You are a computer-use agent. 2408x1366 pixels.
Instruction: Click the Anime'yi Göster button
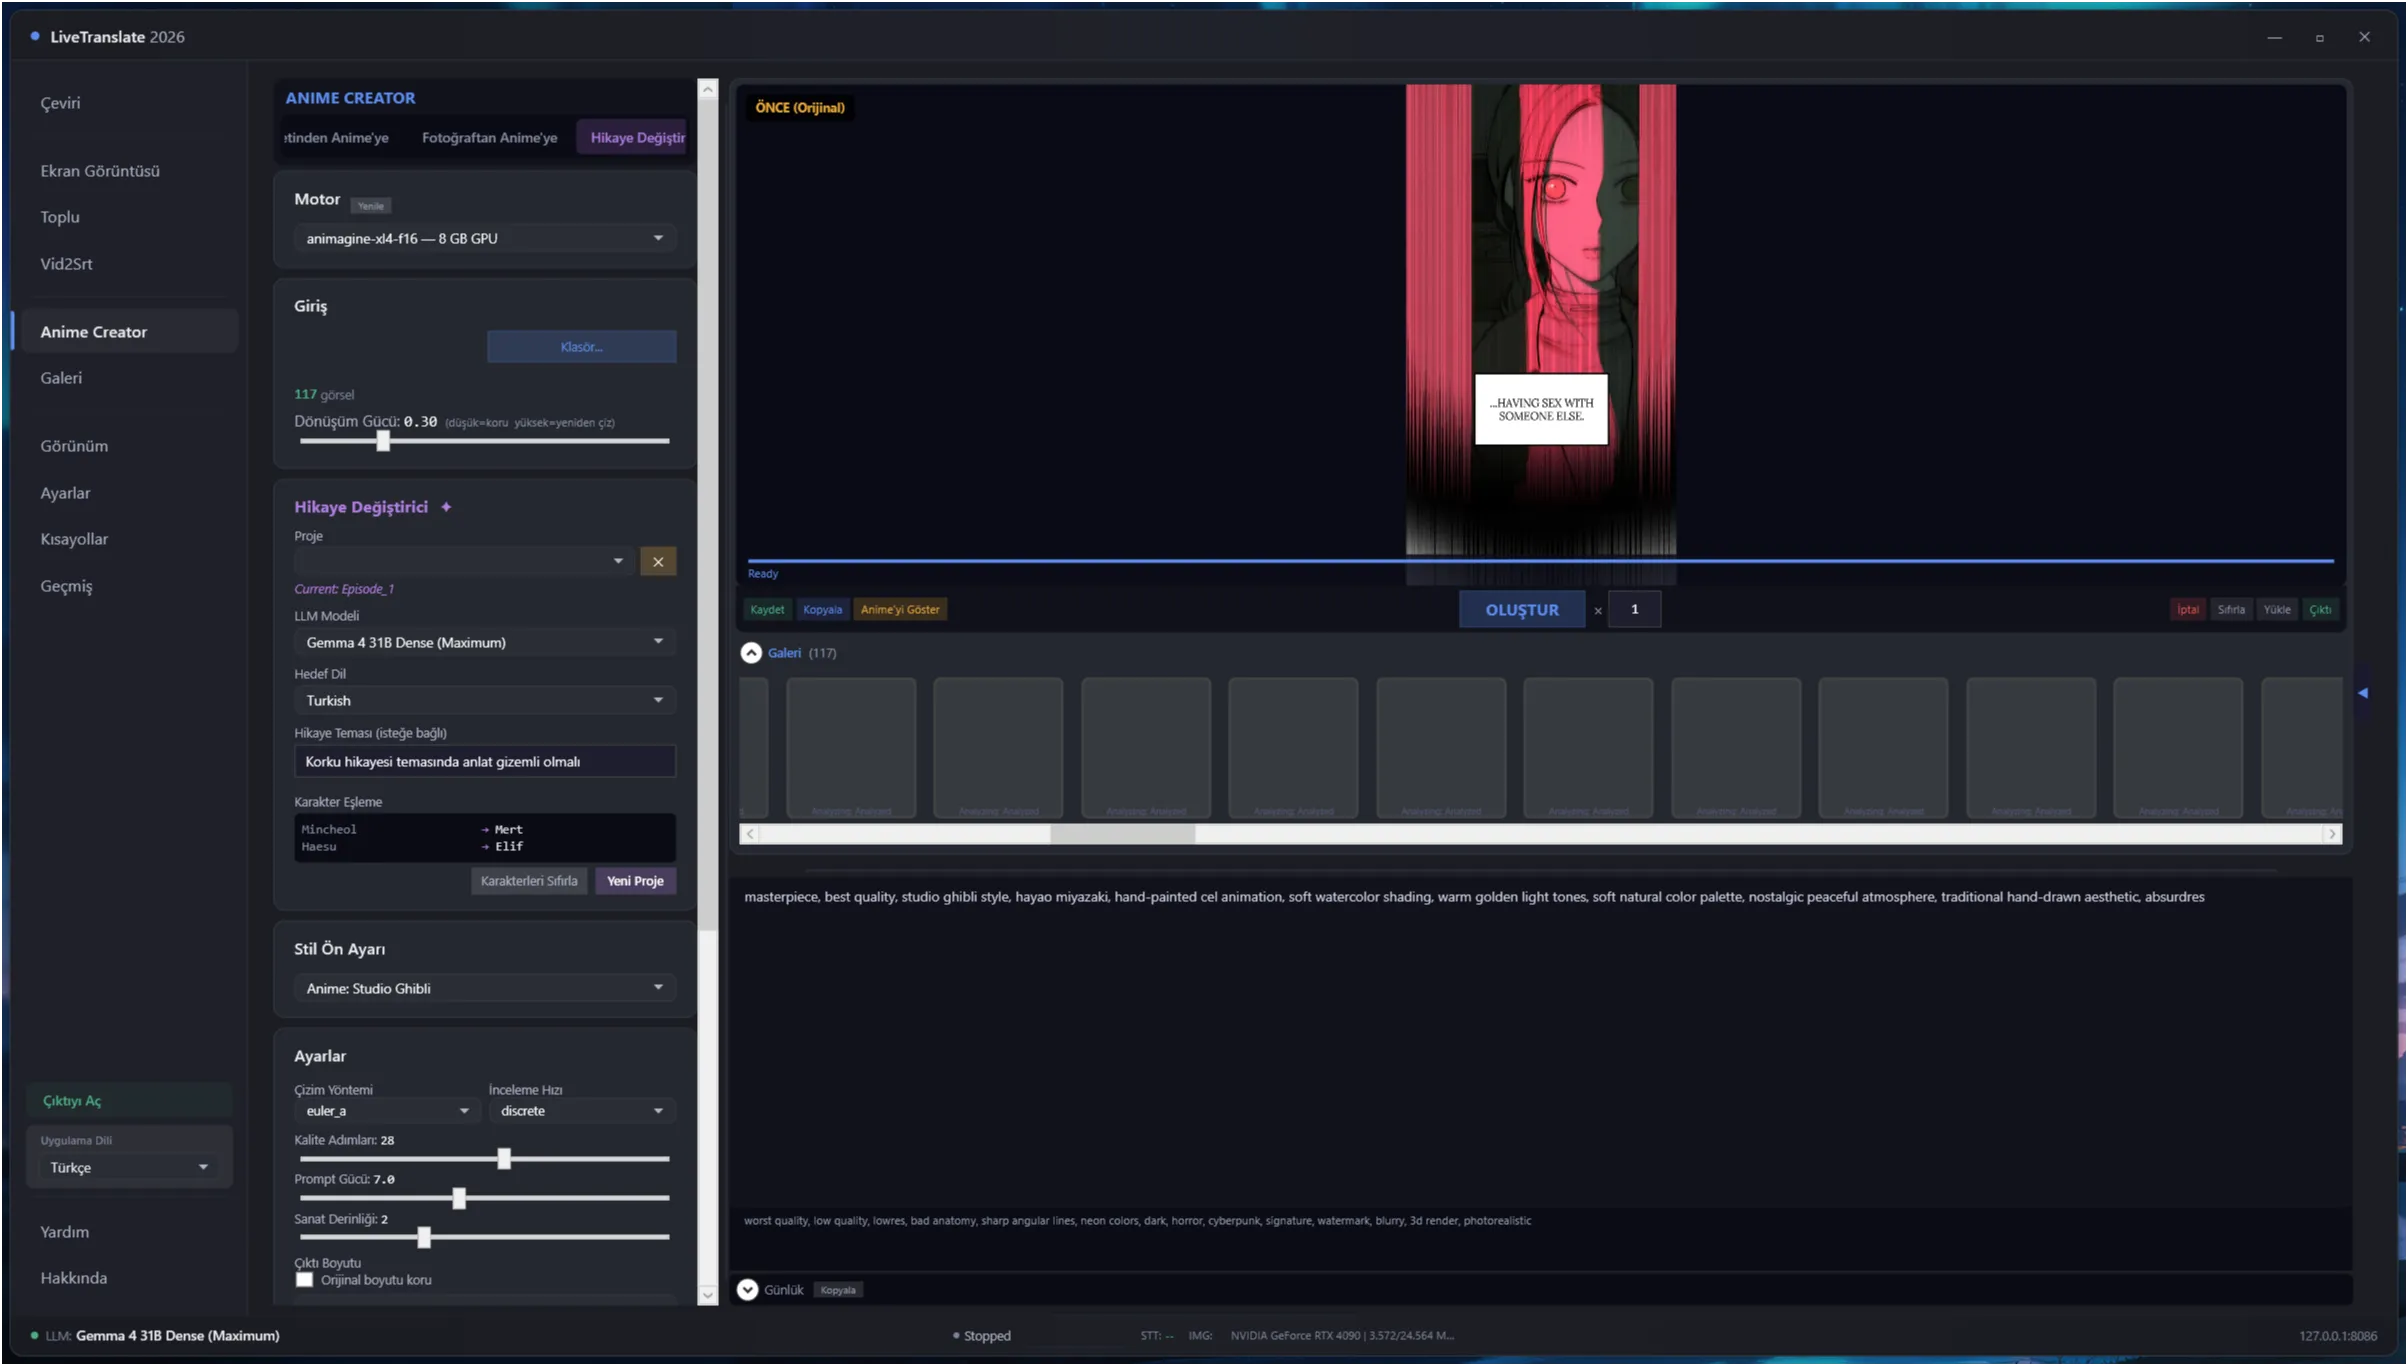900,610
